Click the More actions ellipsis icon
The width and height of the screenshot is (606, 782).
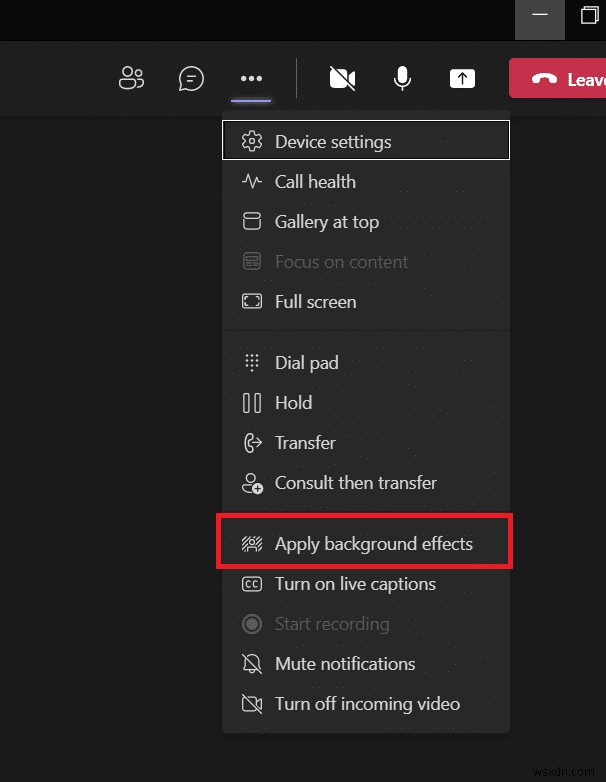point(251,78)
